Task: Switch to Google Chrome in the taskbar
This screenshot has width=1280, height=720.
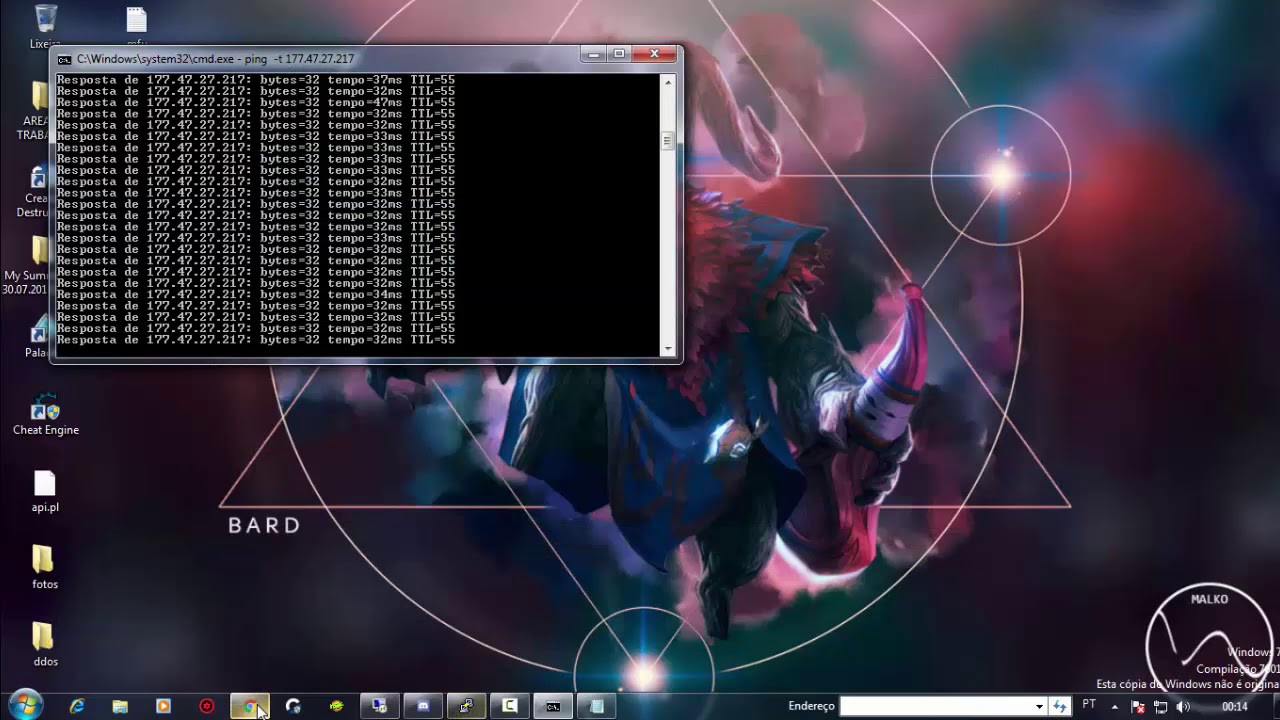Action: tap(250, 706)
